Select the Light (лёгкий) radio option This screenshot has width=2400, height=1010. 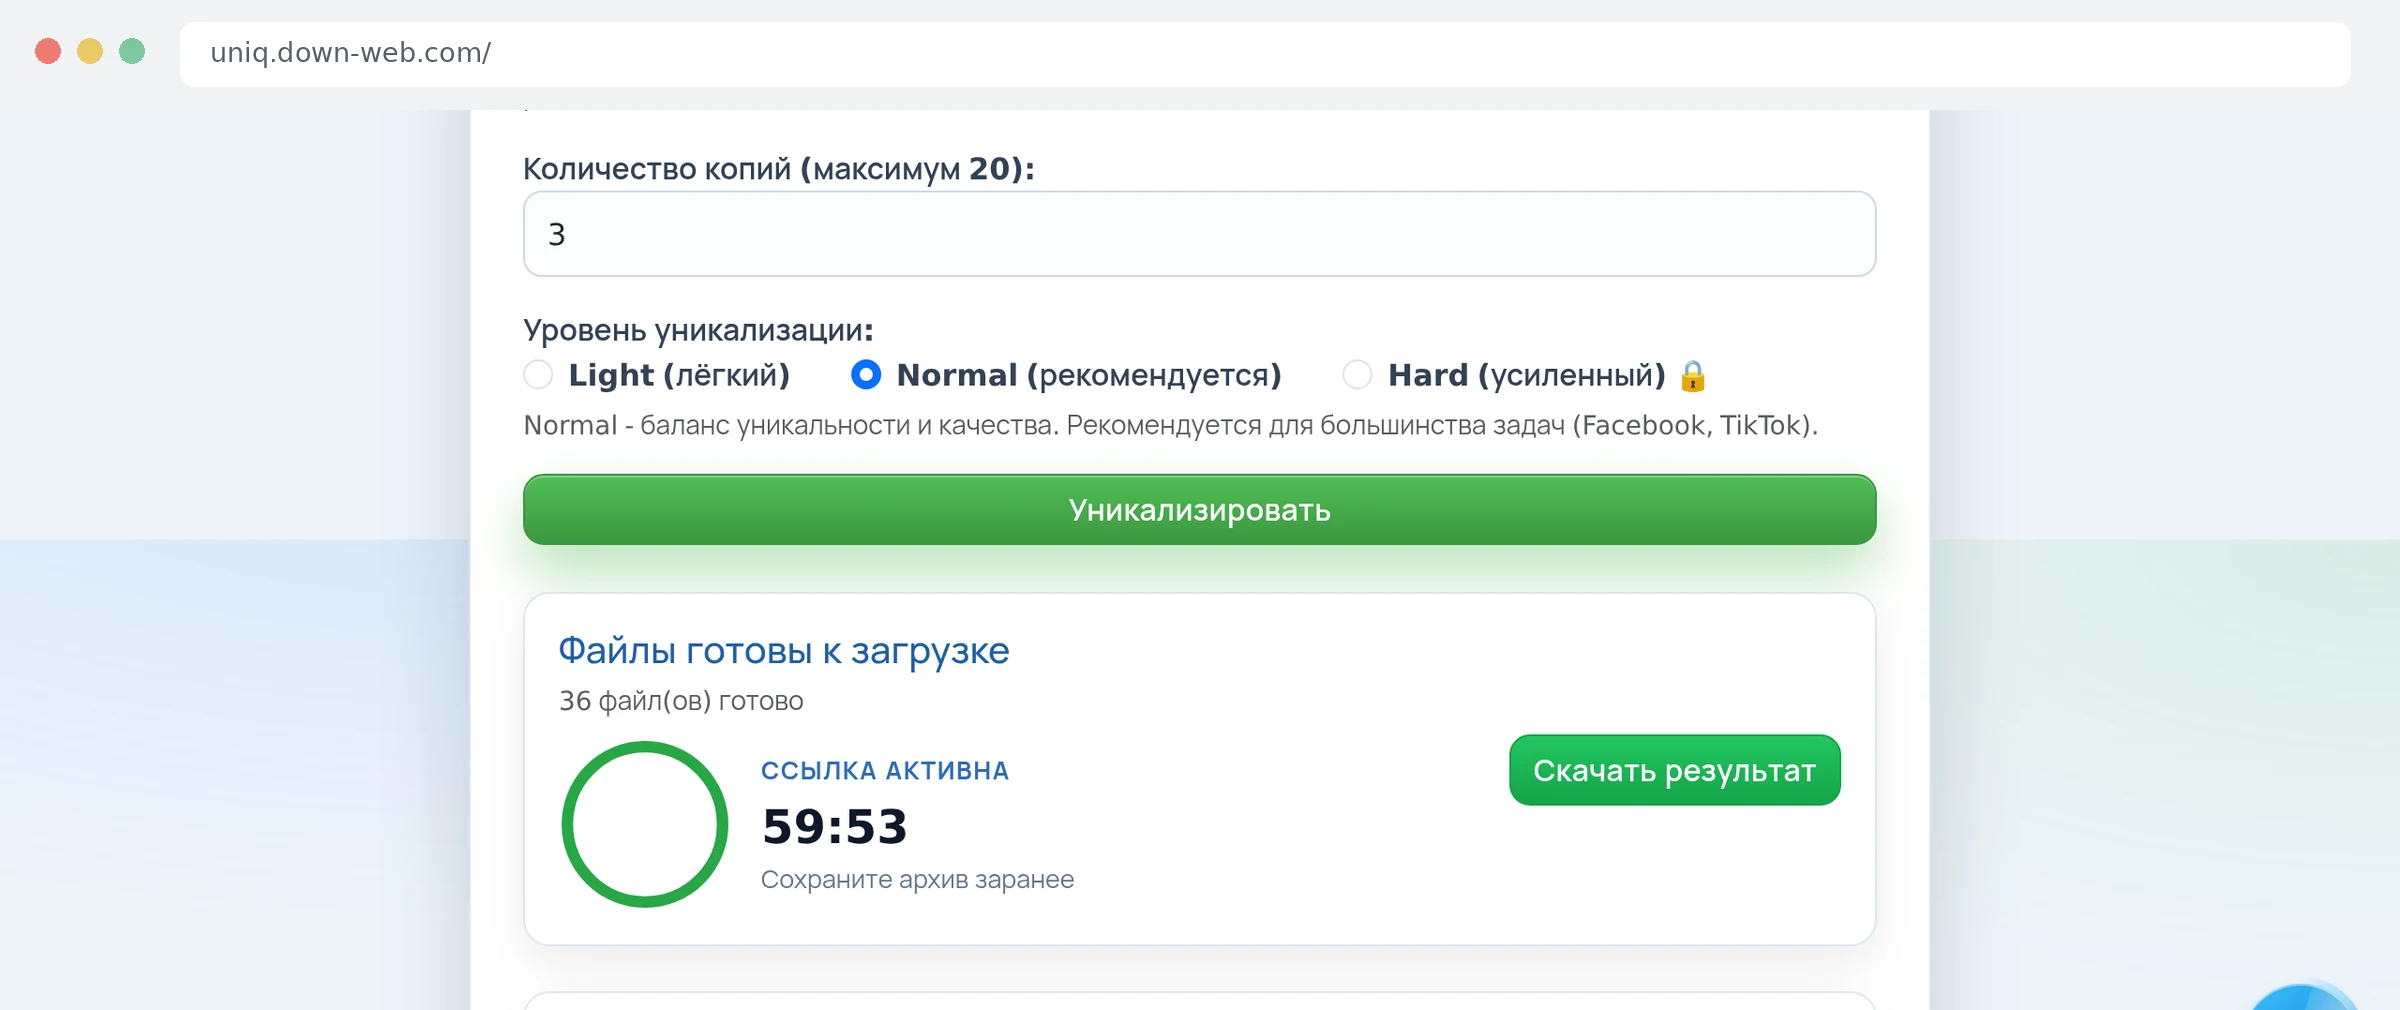click(x=538, y=375)
